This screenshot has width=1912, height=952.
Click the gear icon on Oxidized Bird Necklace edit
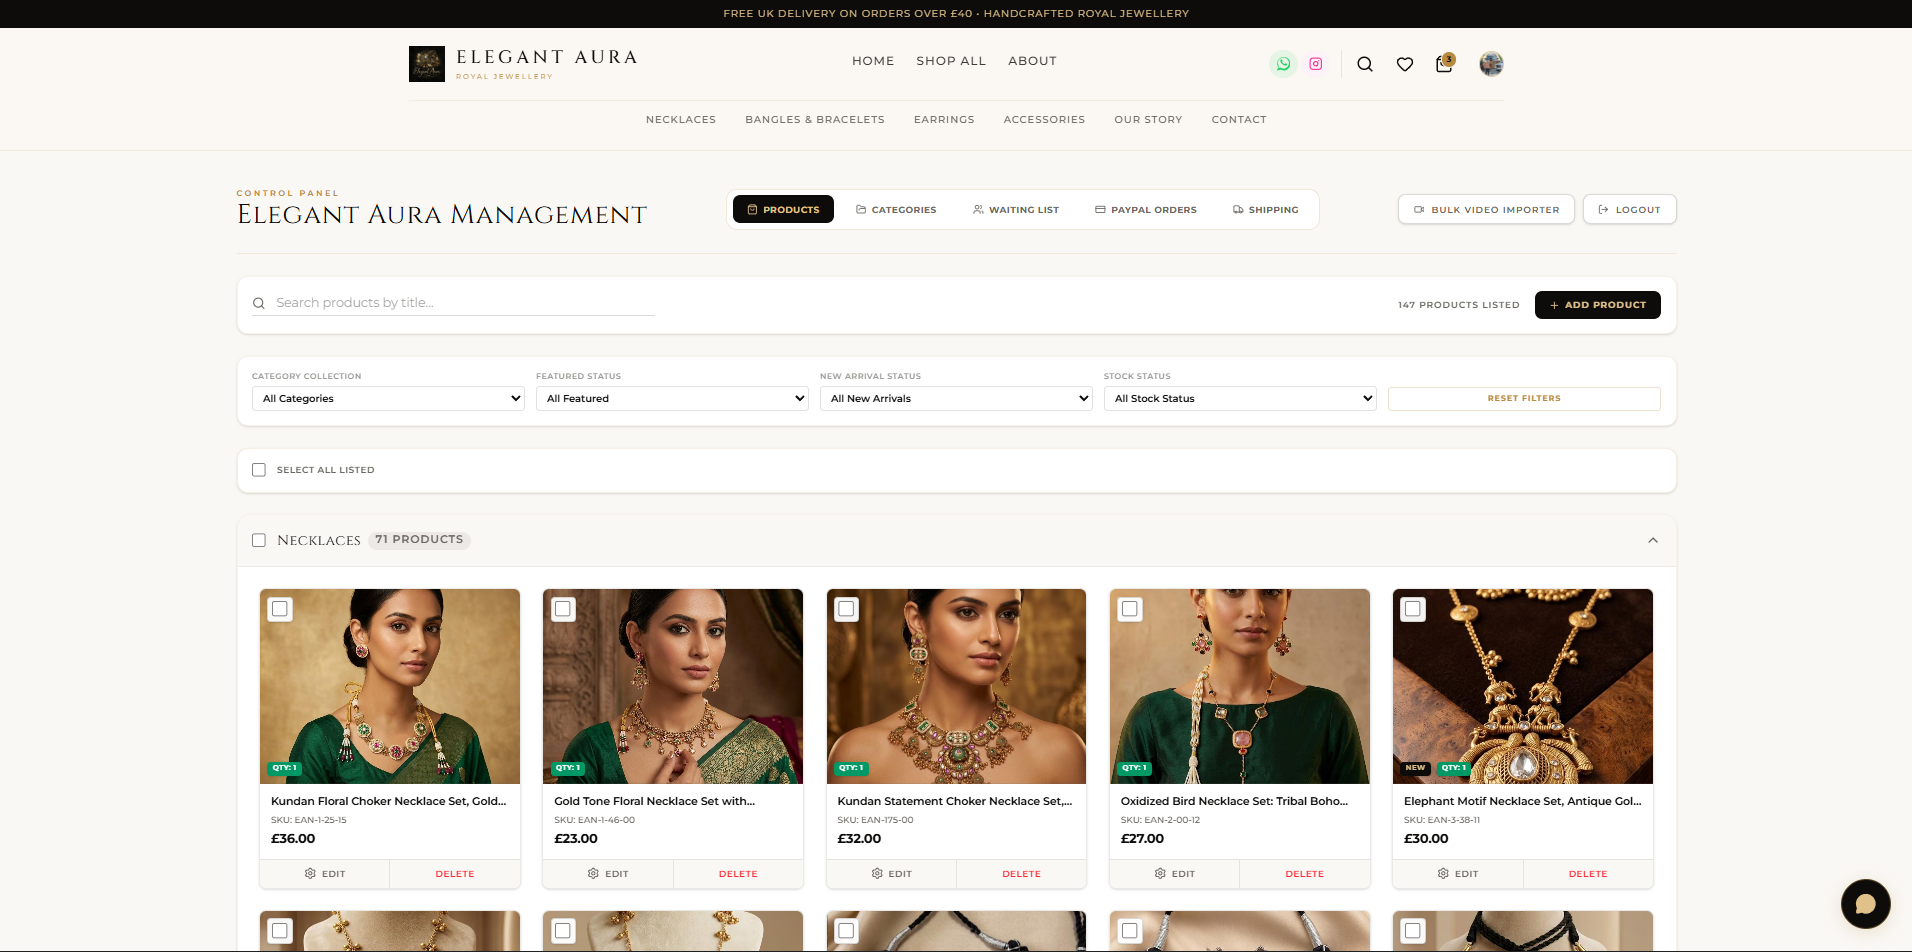1160,874
